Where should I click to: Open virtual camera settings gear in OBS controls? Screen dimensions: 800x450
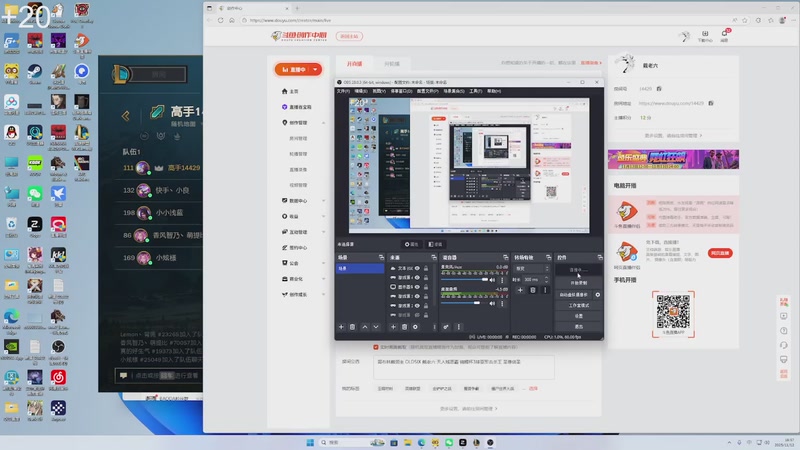(x=597, y=294)
